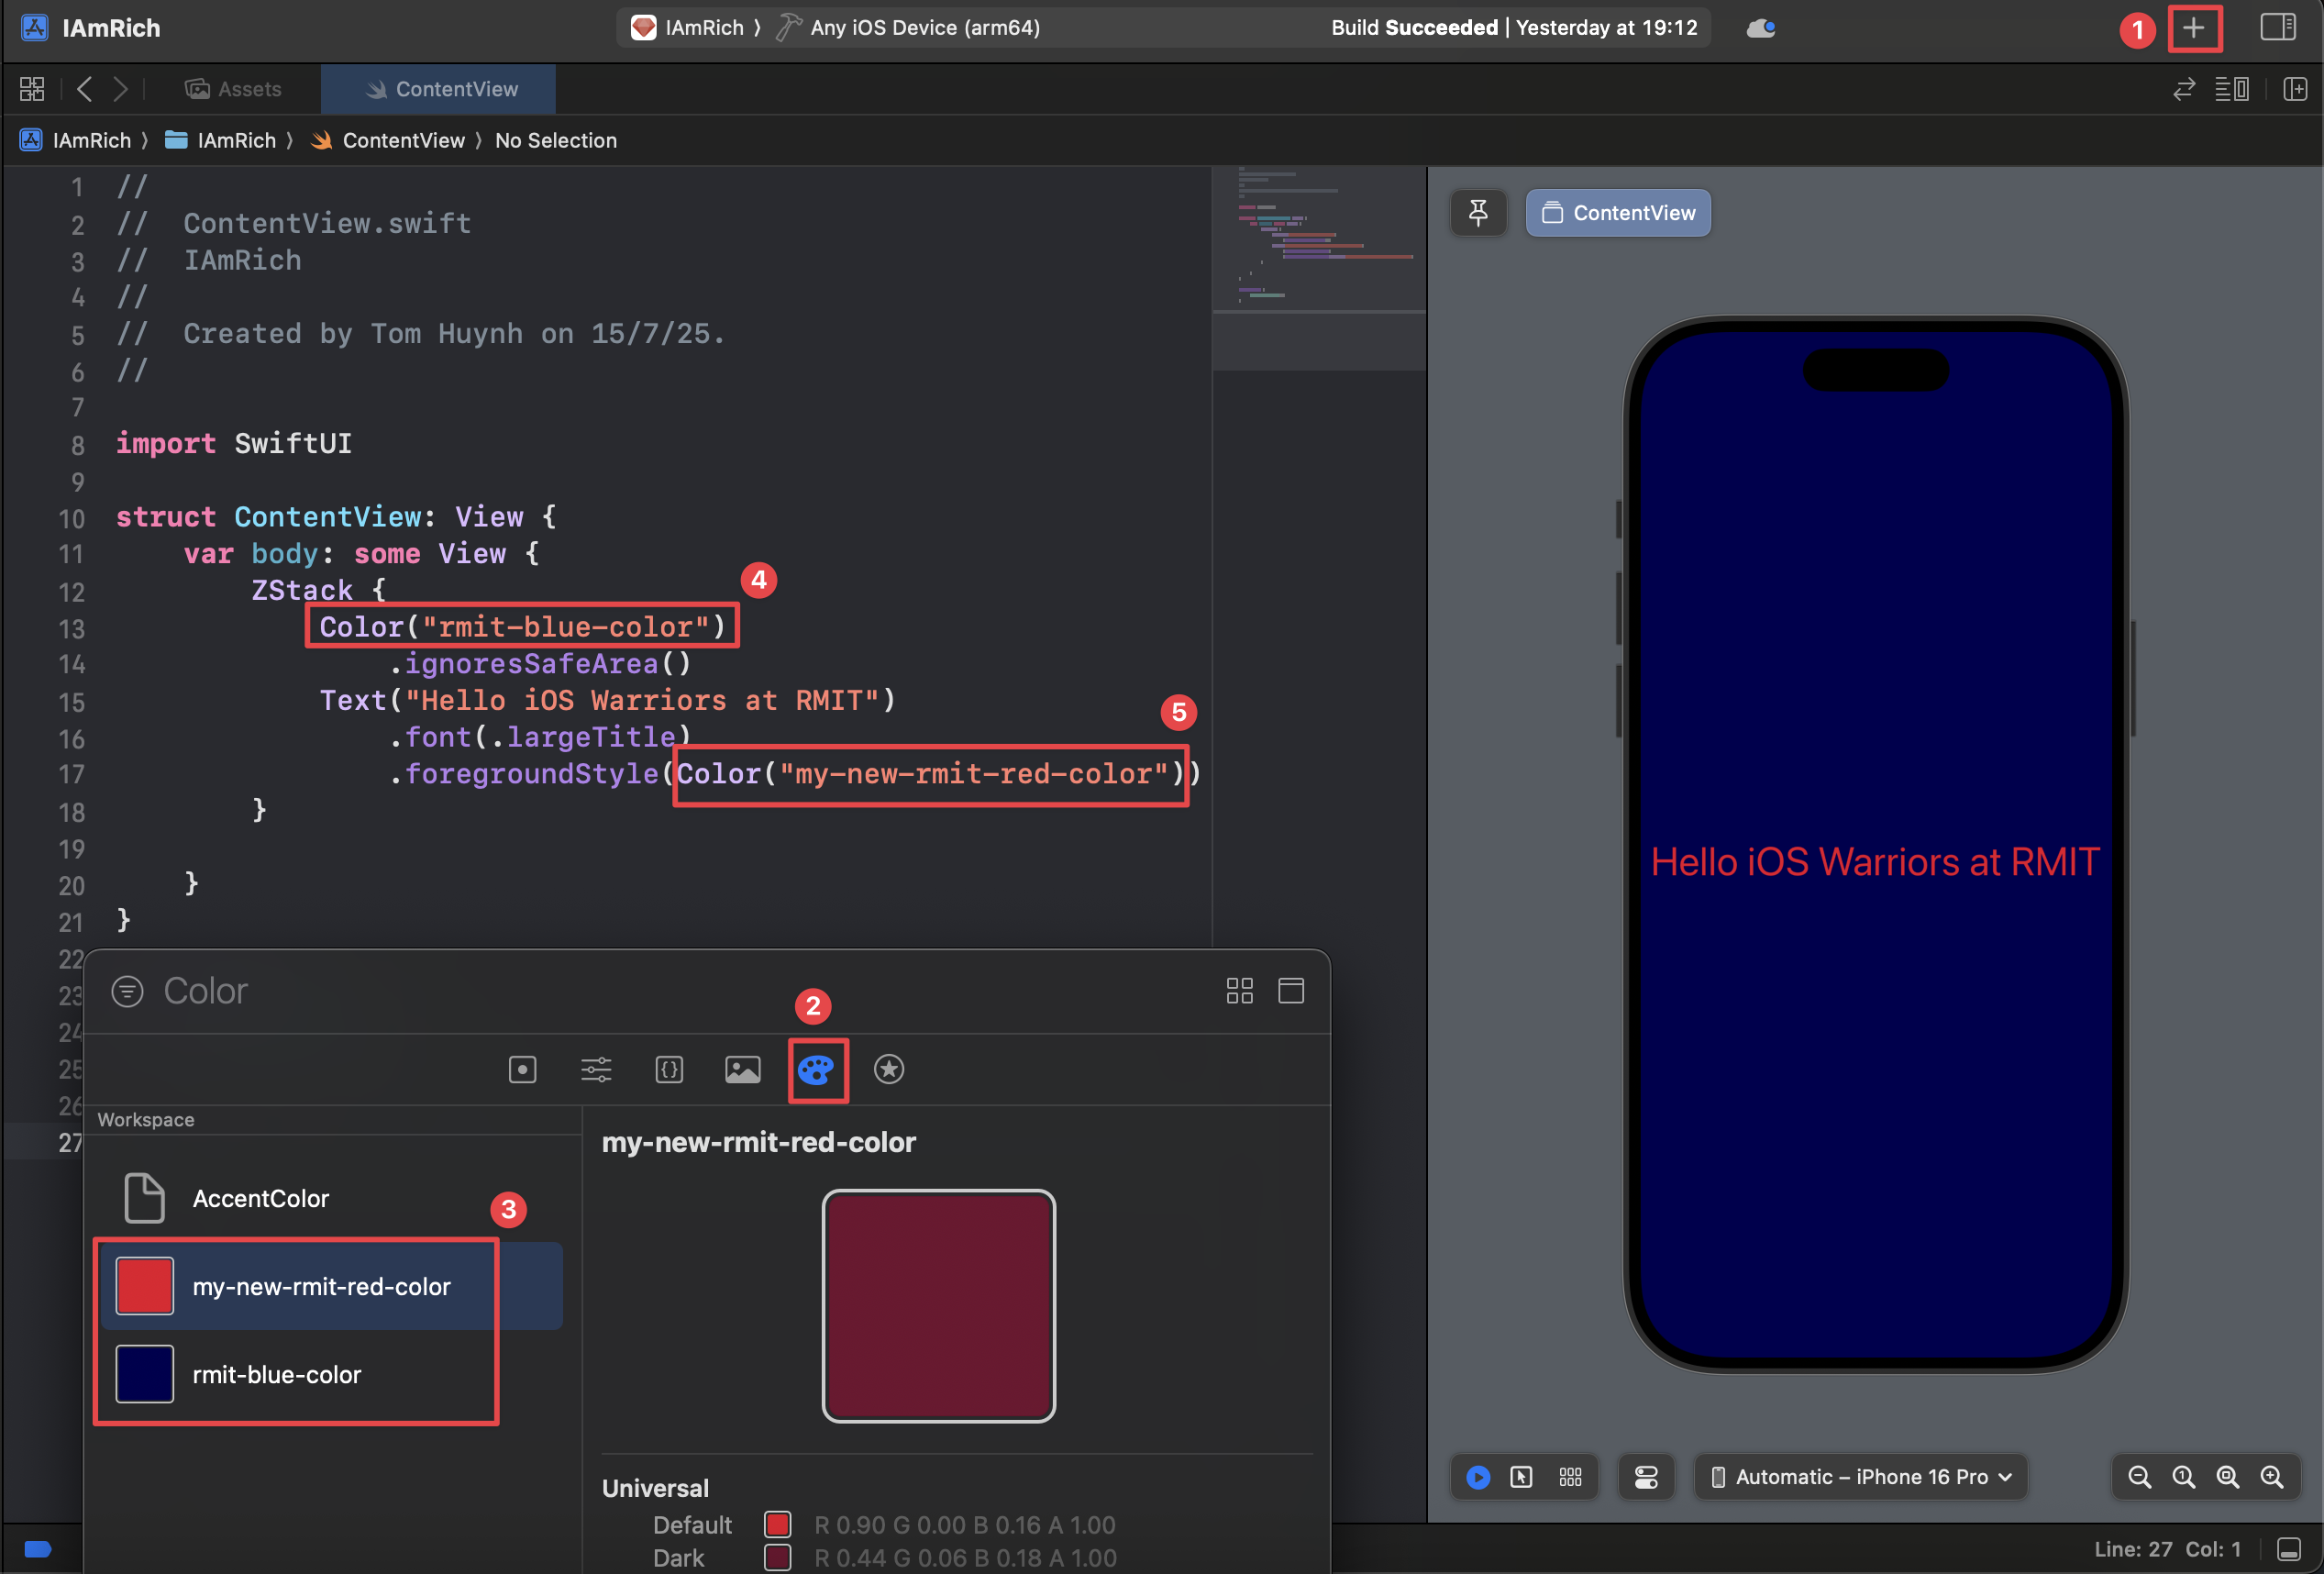Select my-new-rmit-red-color in the Workspace list
This screenshot has width=2324, height=1574.
click(x=321, y=1287)
